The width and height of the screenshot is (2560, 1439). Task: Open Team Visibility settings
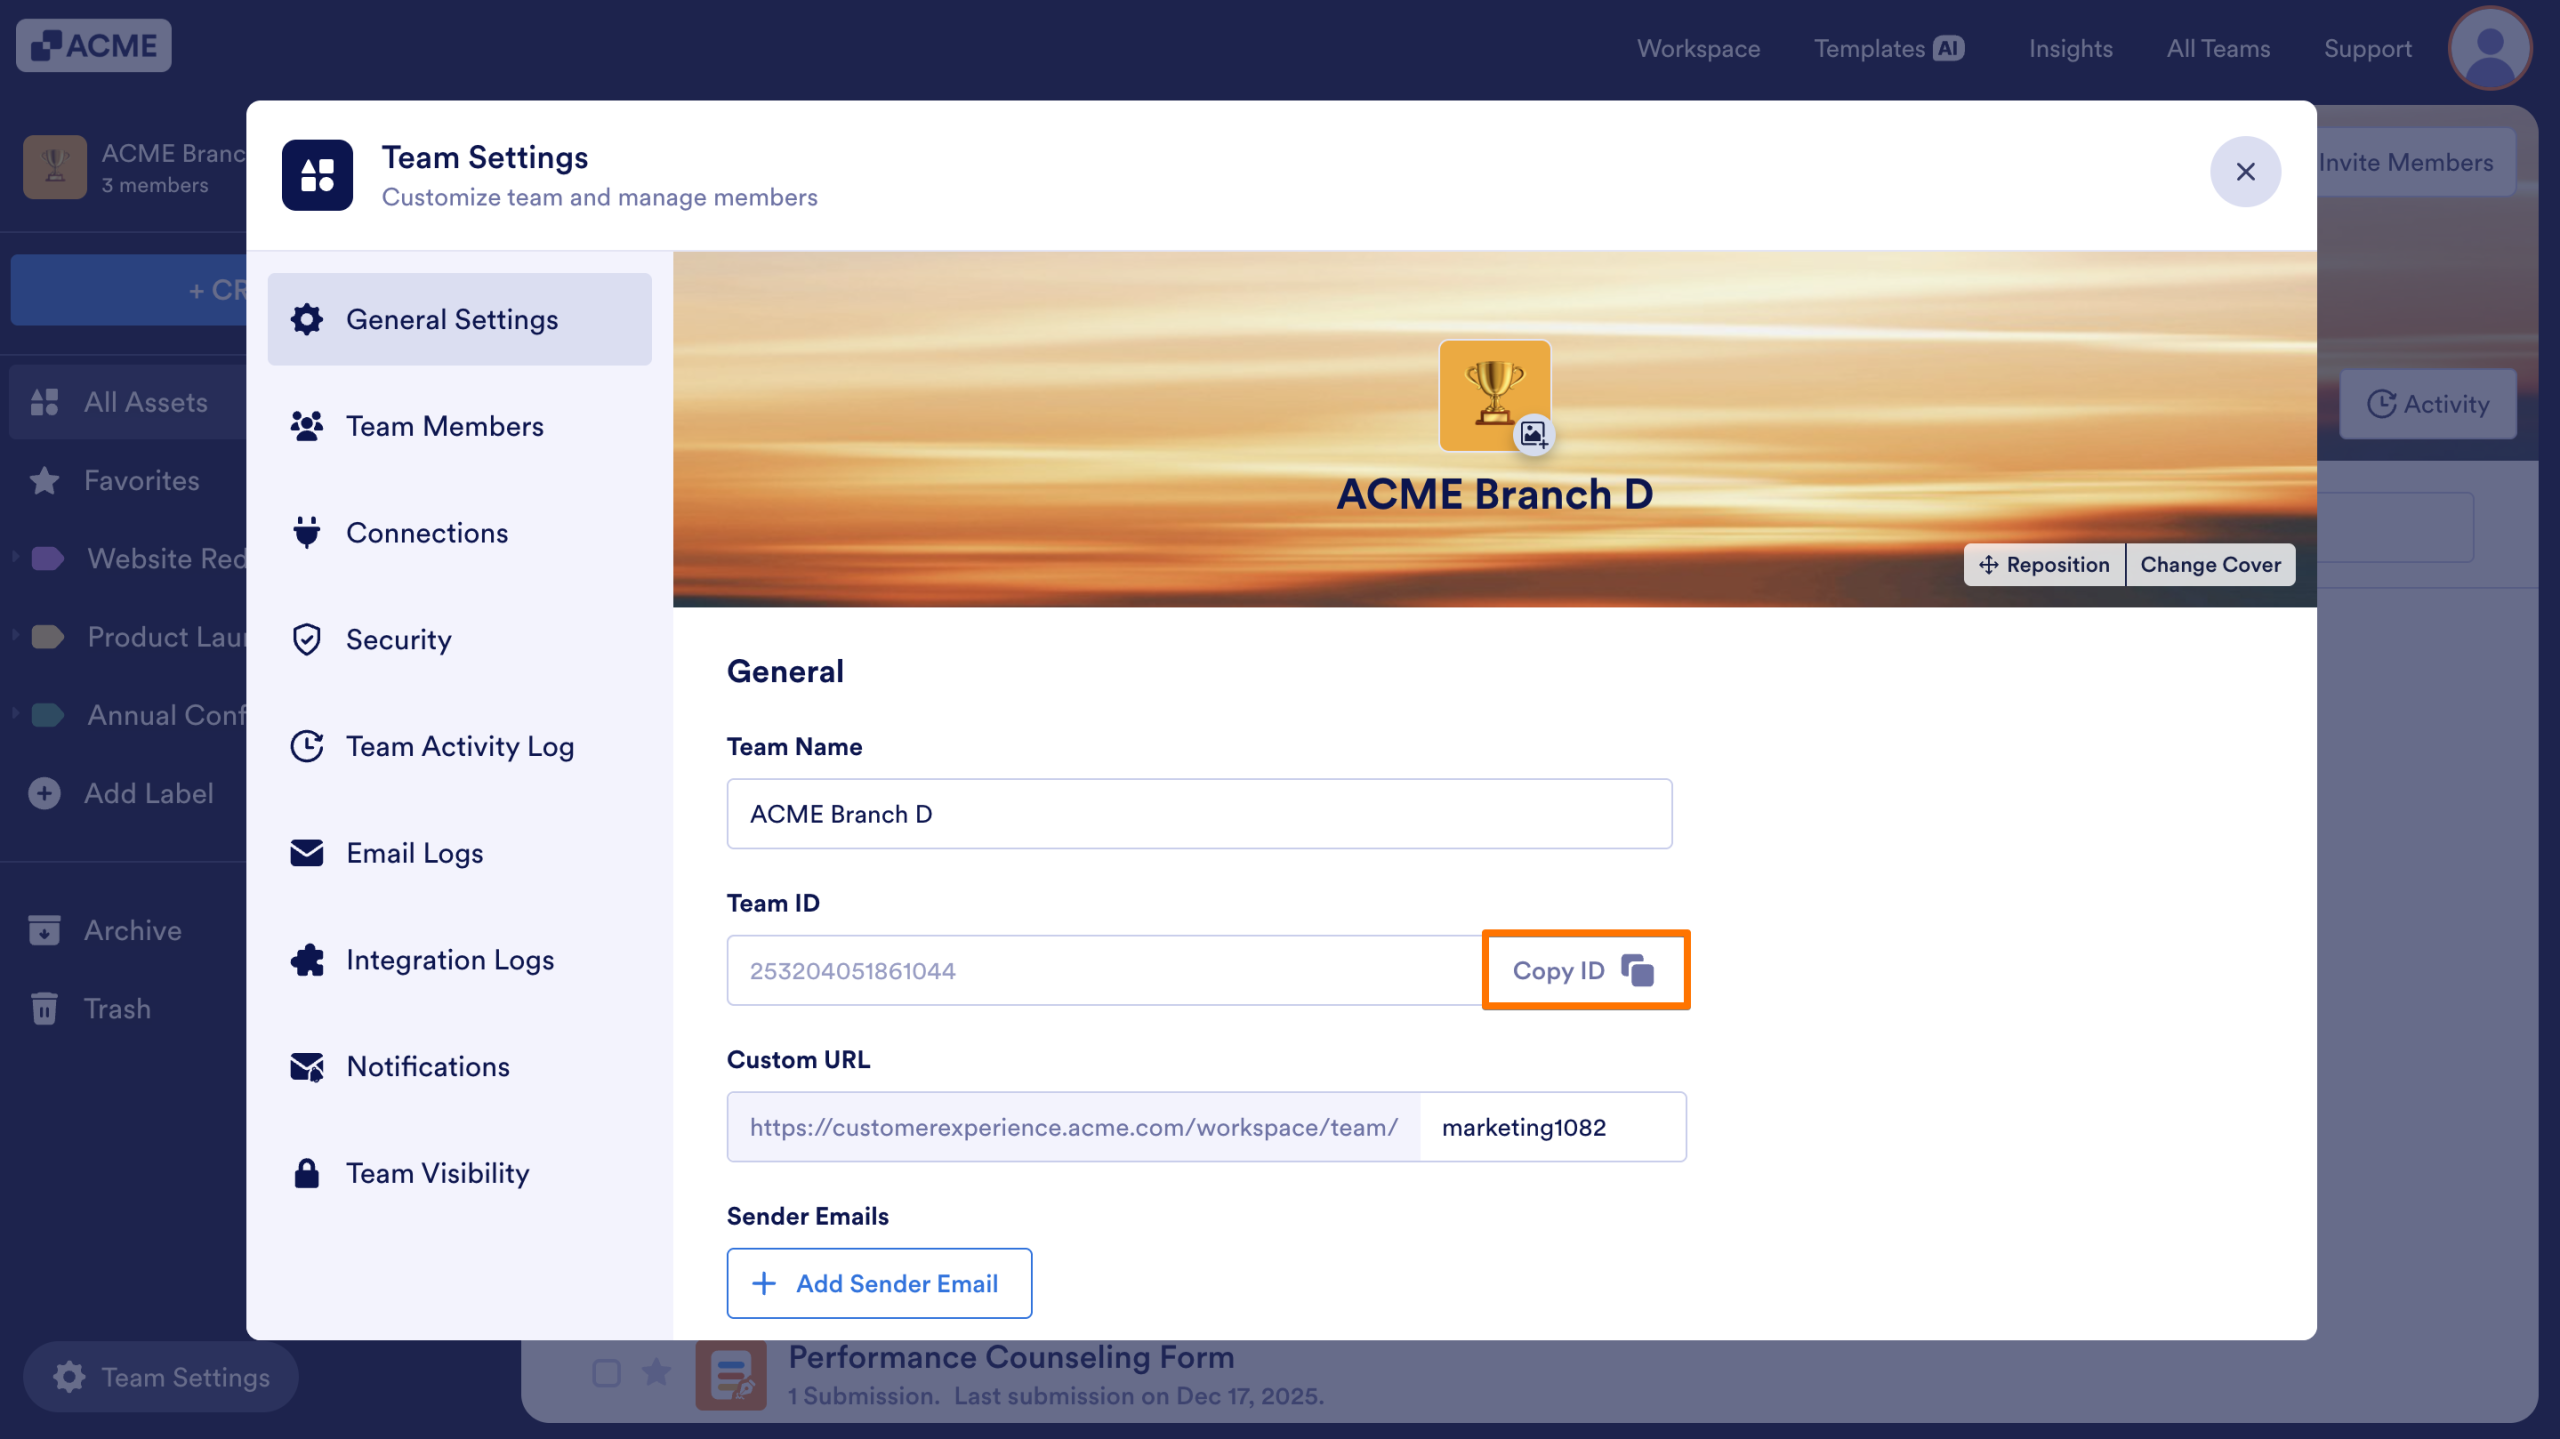coord(460,1173)
